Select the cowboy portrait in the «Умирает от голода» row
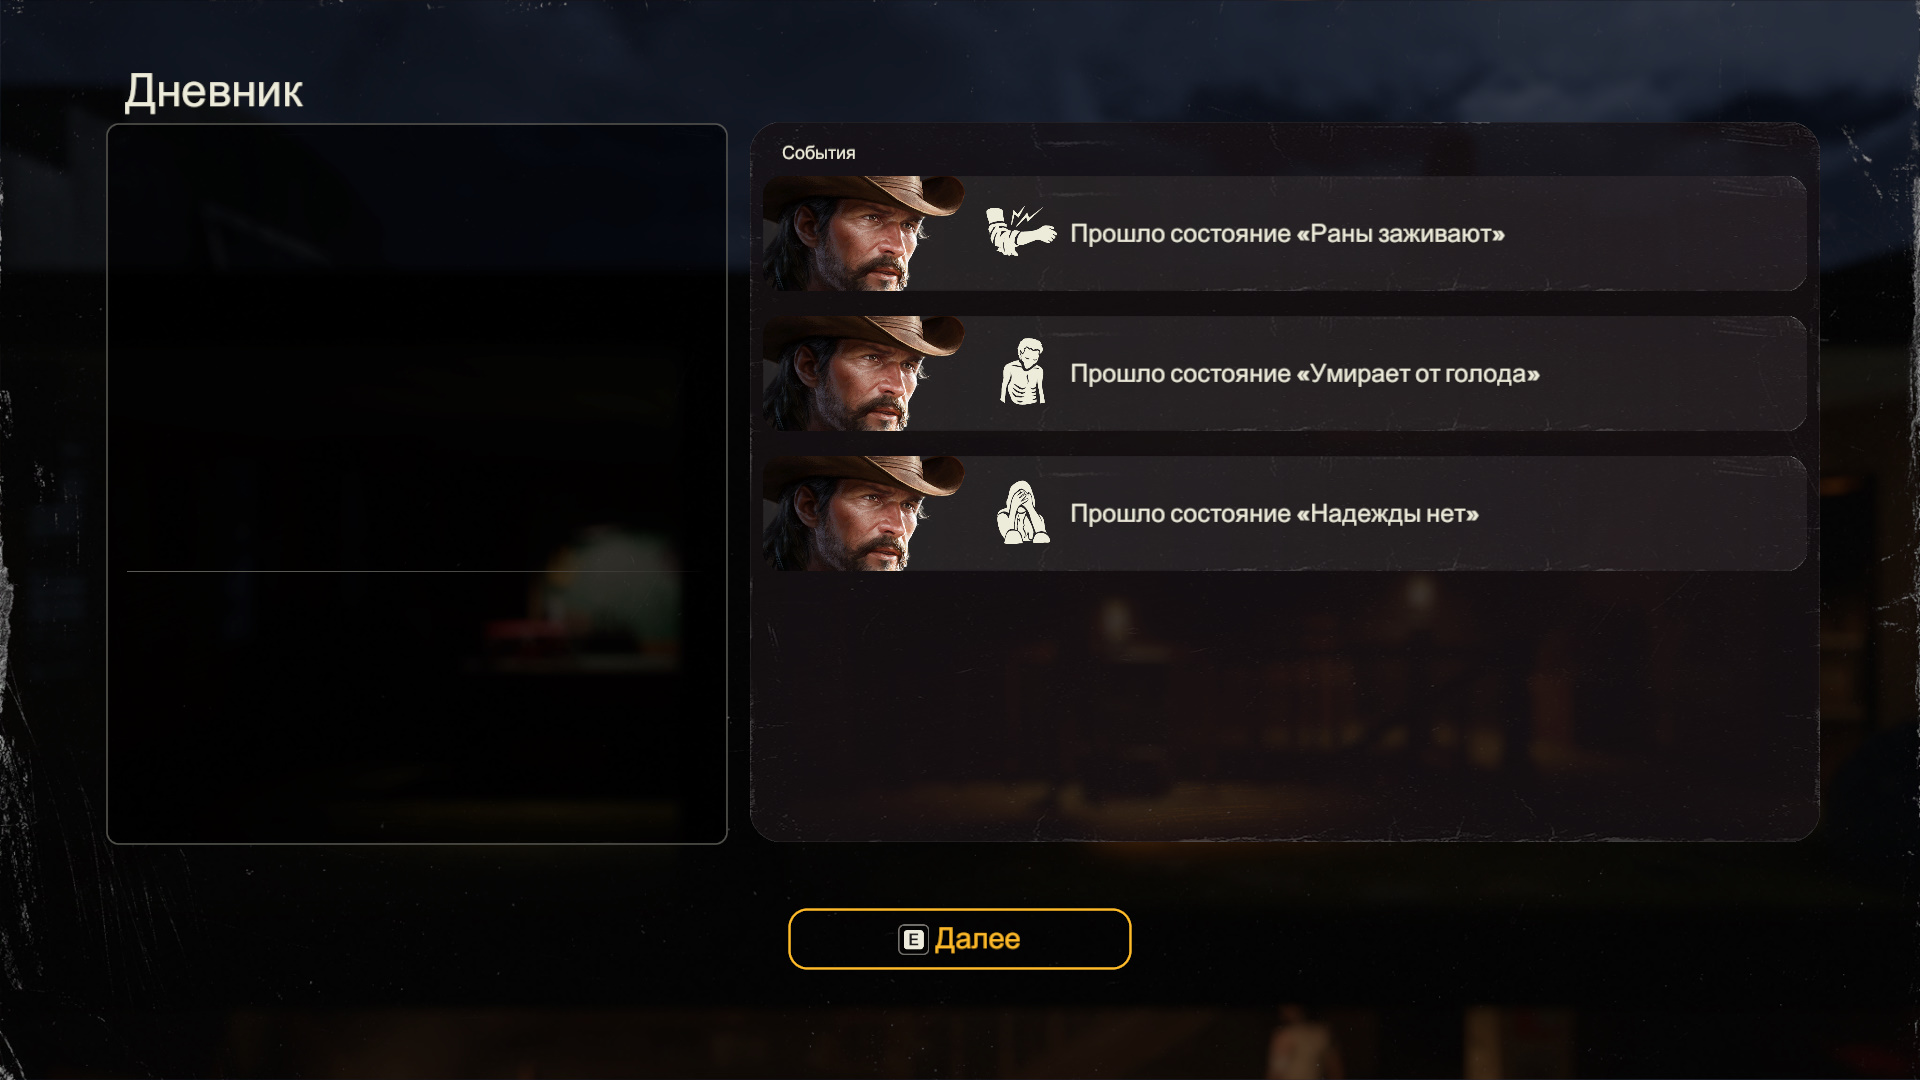The height and width of the screenshot is (1080, 1920). [x=863, y=374]
